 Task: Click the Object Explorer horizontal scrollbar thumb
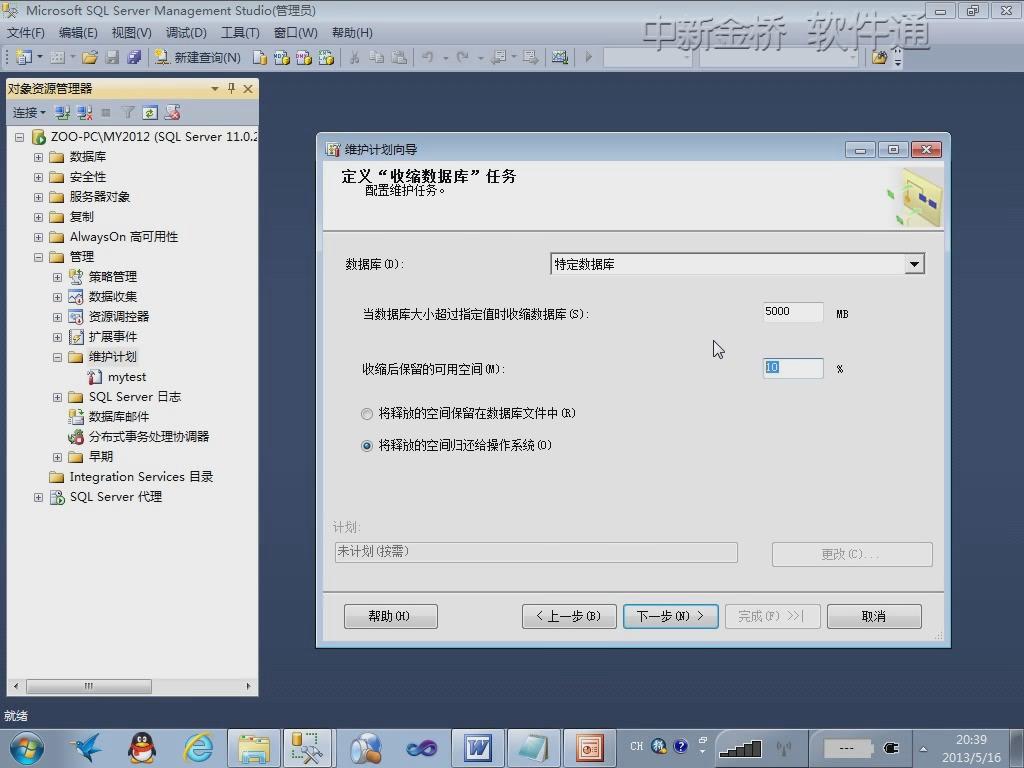89,686
